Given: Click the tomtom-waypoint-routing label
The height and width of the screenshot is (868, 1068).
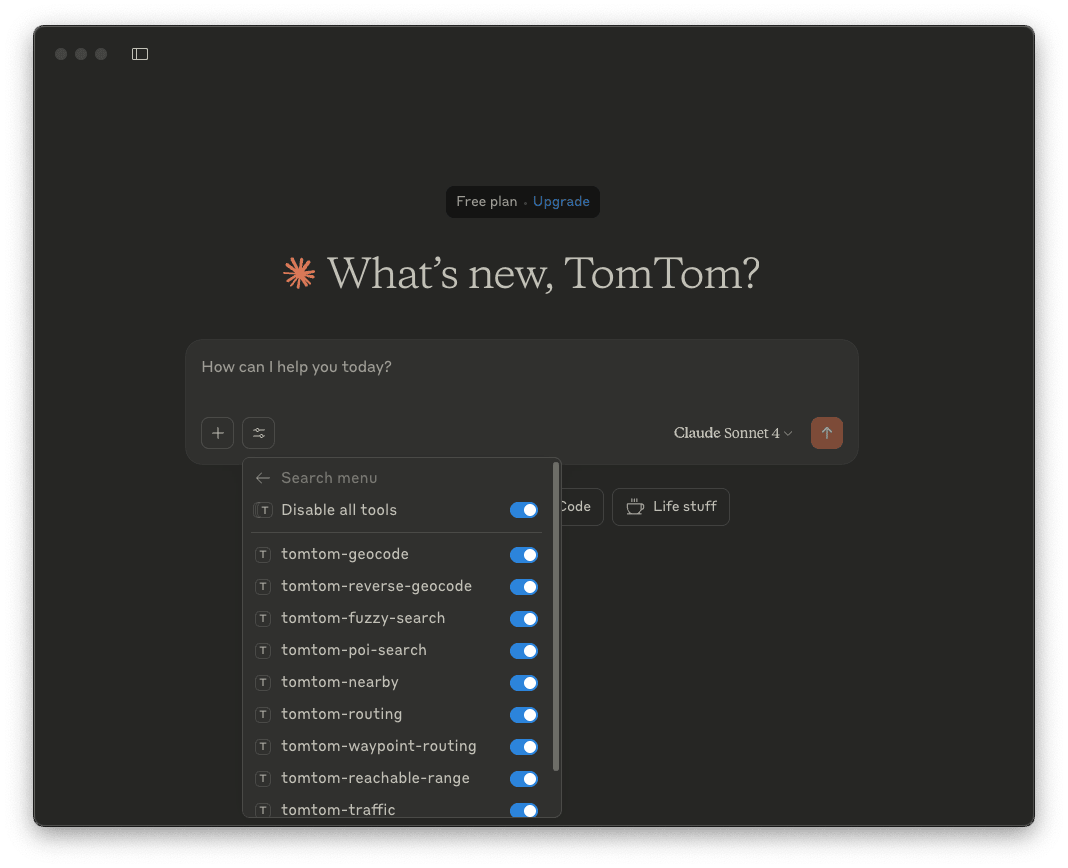Looking at the screenshot, I should point(379,746).
